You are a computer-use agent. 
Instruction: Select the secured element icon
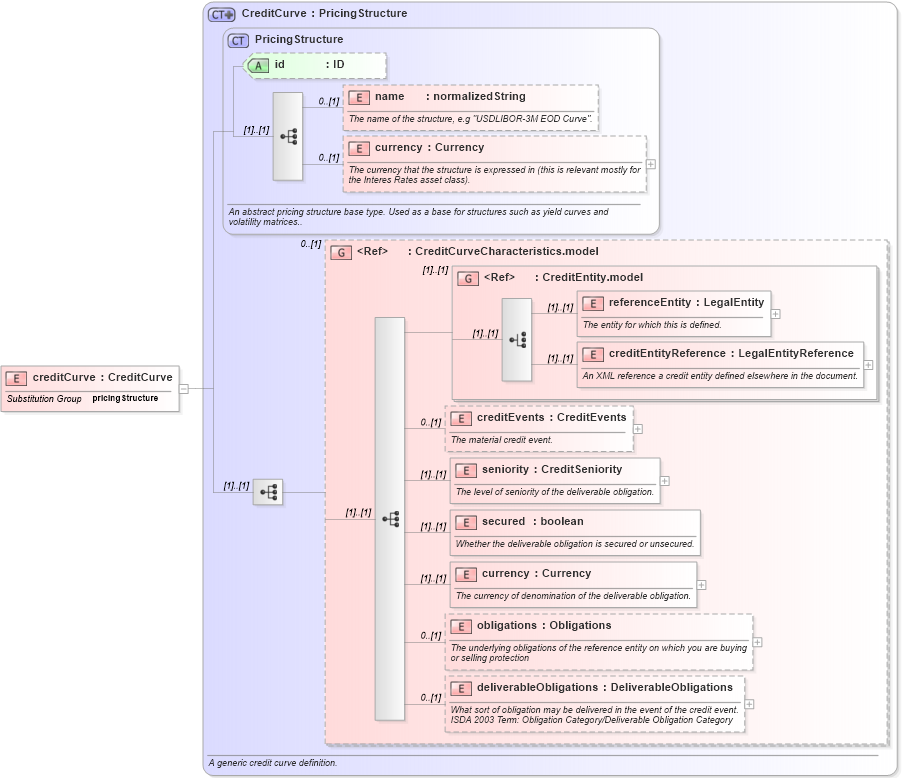click(465, 521)
